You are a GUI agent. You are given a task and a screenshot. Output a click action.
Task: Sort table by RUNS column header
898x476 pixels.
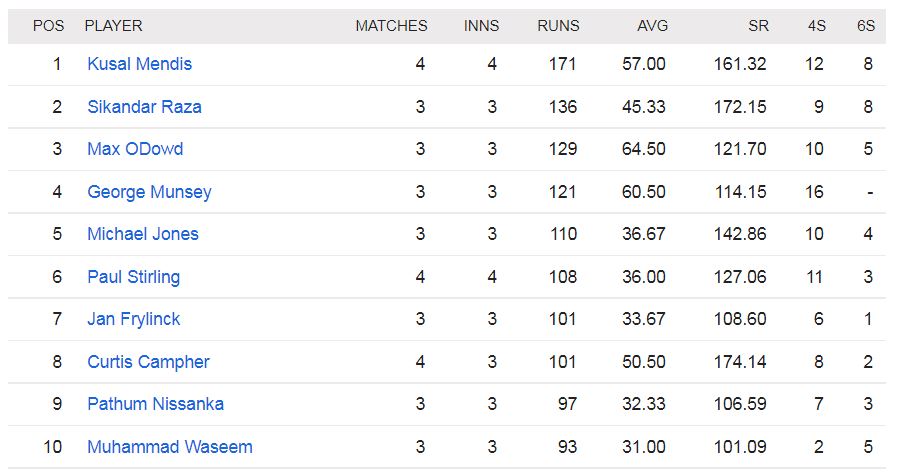click(x=558, y=26)
